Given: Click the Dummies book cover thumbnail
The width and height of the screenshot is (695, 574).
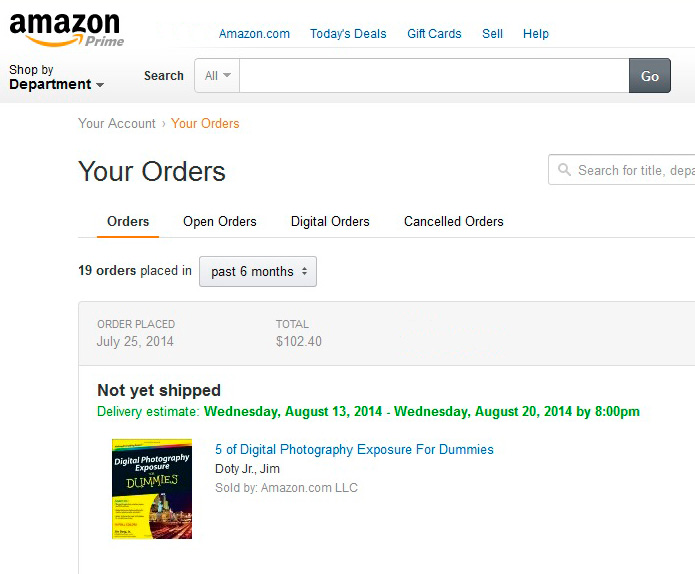Looking at the screenshot, I should pyautogui.click(x=152, y=489).
